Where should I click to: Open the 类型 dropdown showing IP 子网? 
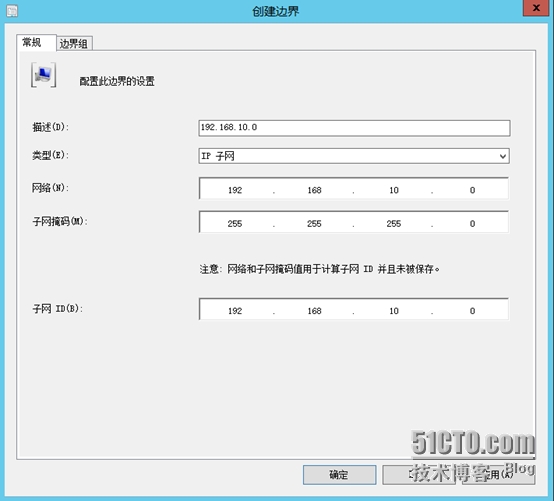[x=354, y=156]
